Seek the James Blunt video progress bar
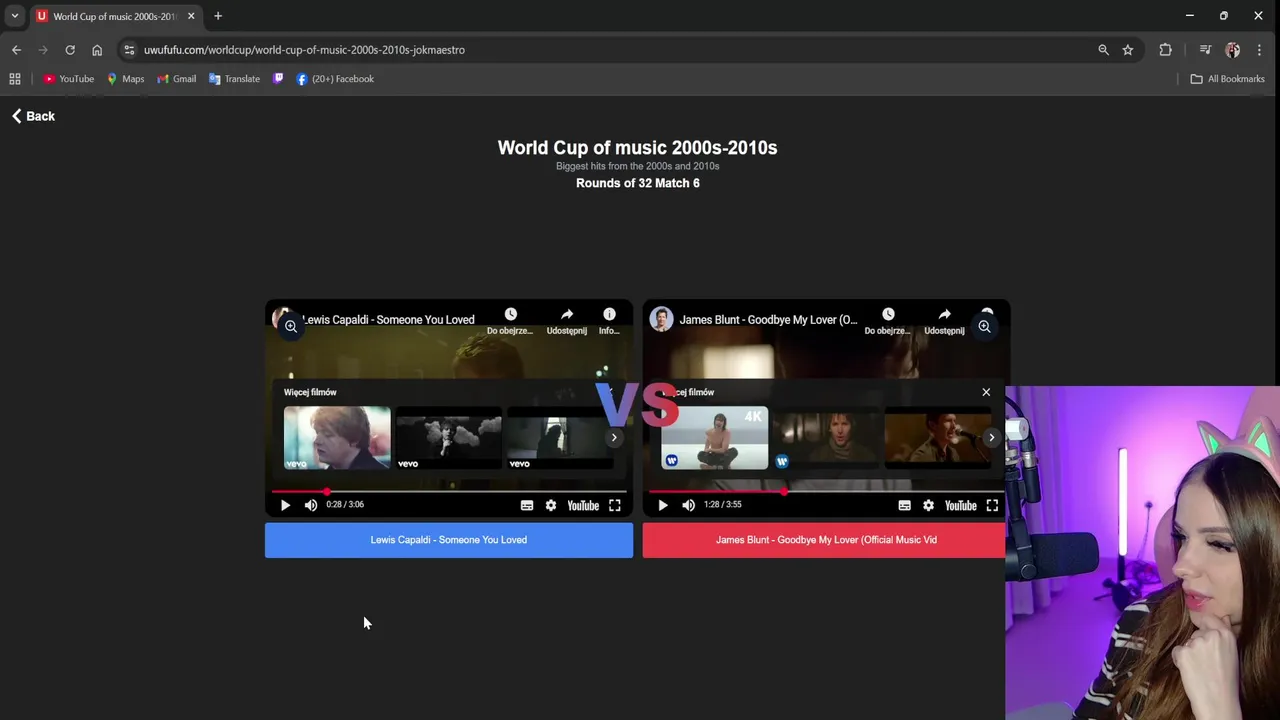Image resolution: width=1280 pixels, height=720 pixels. (x=826, y=492)
